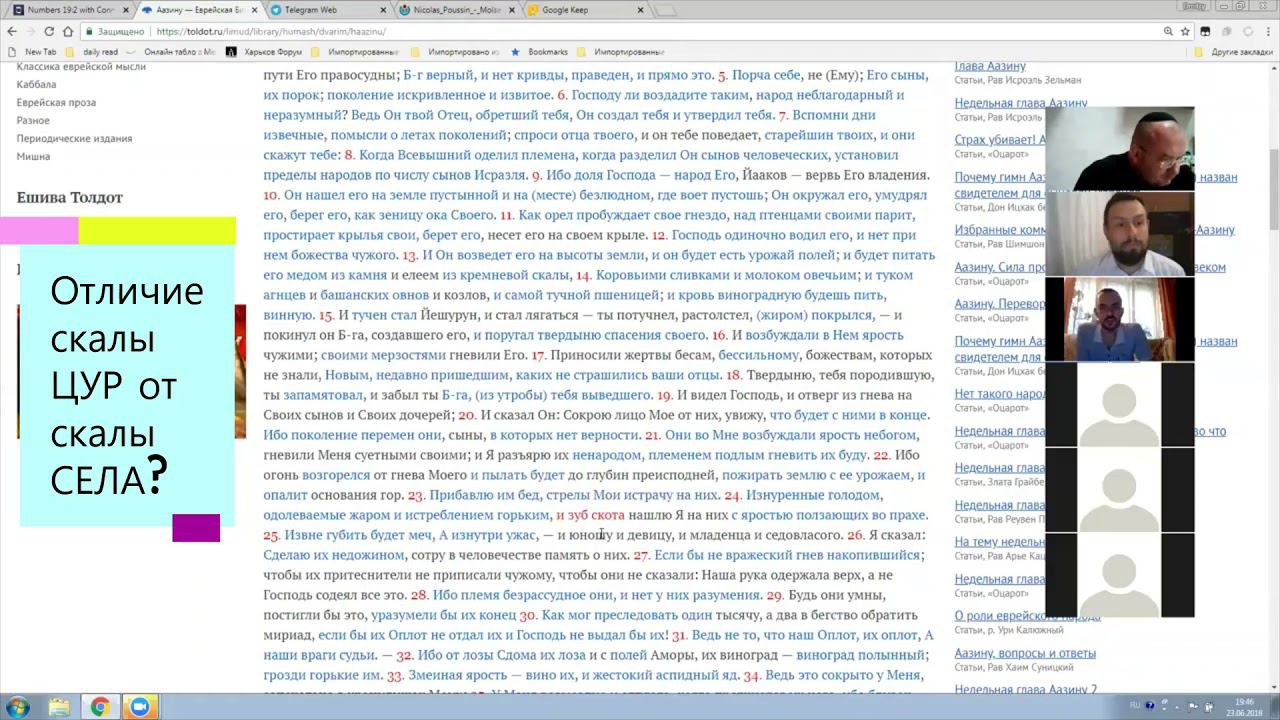Open the dark extension icon beside star
Screen dimensions: 1280x720
[1205, 31]
